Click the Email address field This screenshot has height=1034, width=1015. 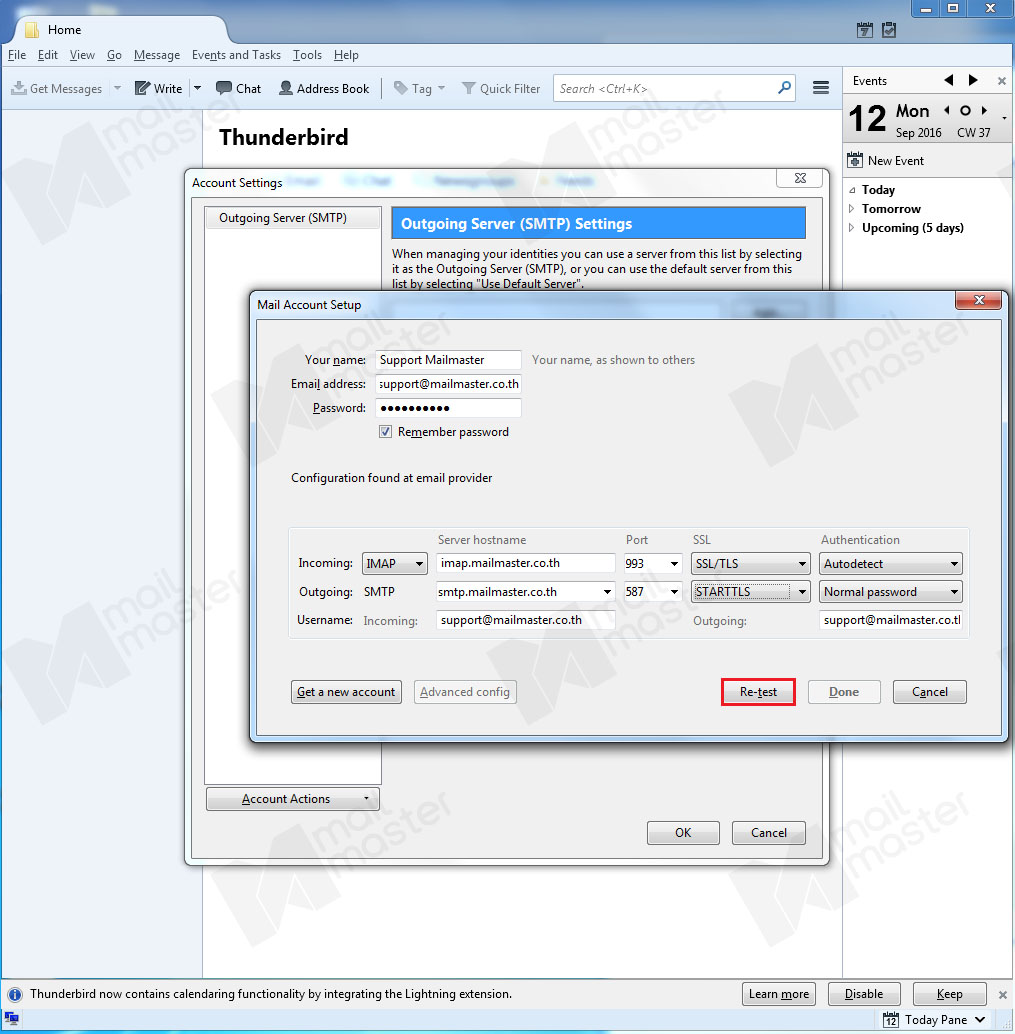coord(448,384)
